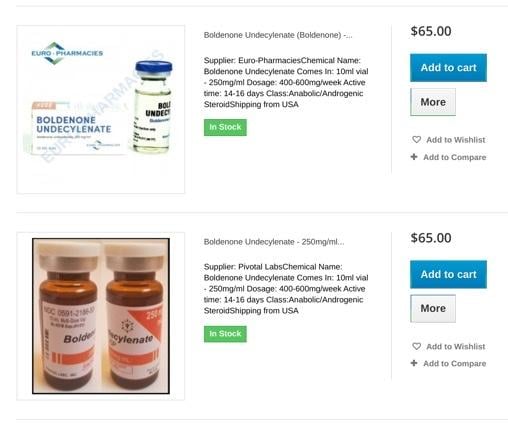The width and height of the screenshot is (508, 430).
Task: Open More details for Euro-Pharmacies product
Action: coord(433,102)
